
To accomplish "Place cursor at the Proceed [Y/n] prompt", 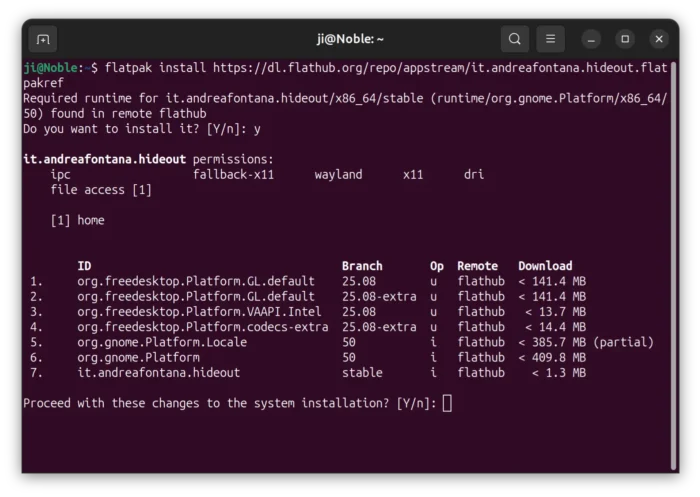I will coord(447,403).
